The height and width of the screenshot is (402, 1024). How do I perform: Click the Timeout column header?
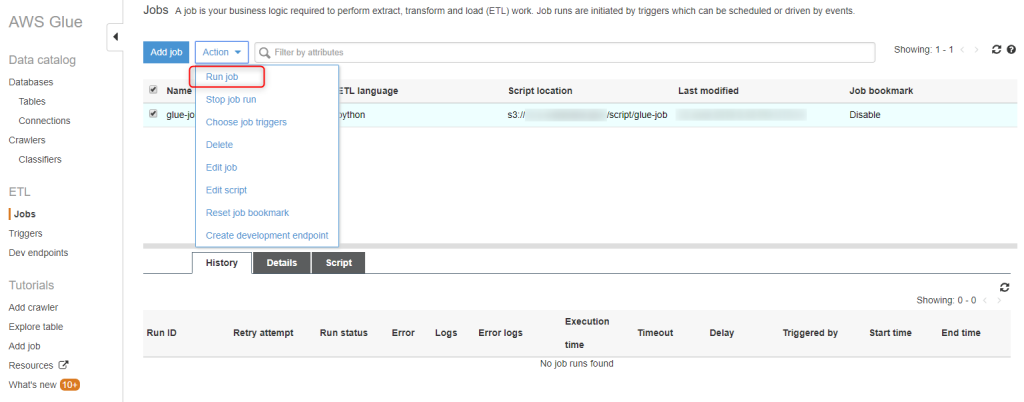(x=655, y=333)
